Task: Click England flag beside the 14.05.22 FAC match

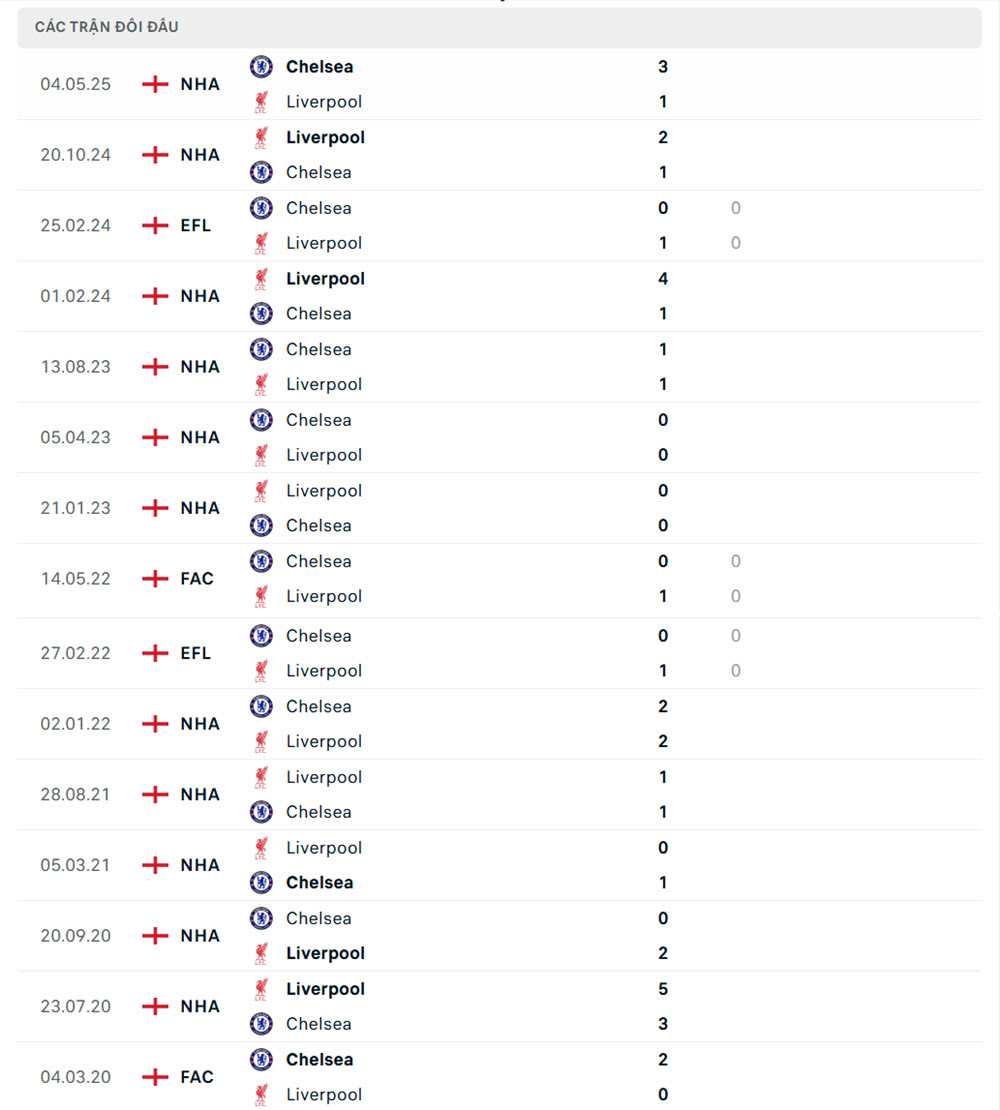Action: pyautogui.click(x=155, y=579)
